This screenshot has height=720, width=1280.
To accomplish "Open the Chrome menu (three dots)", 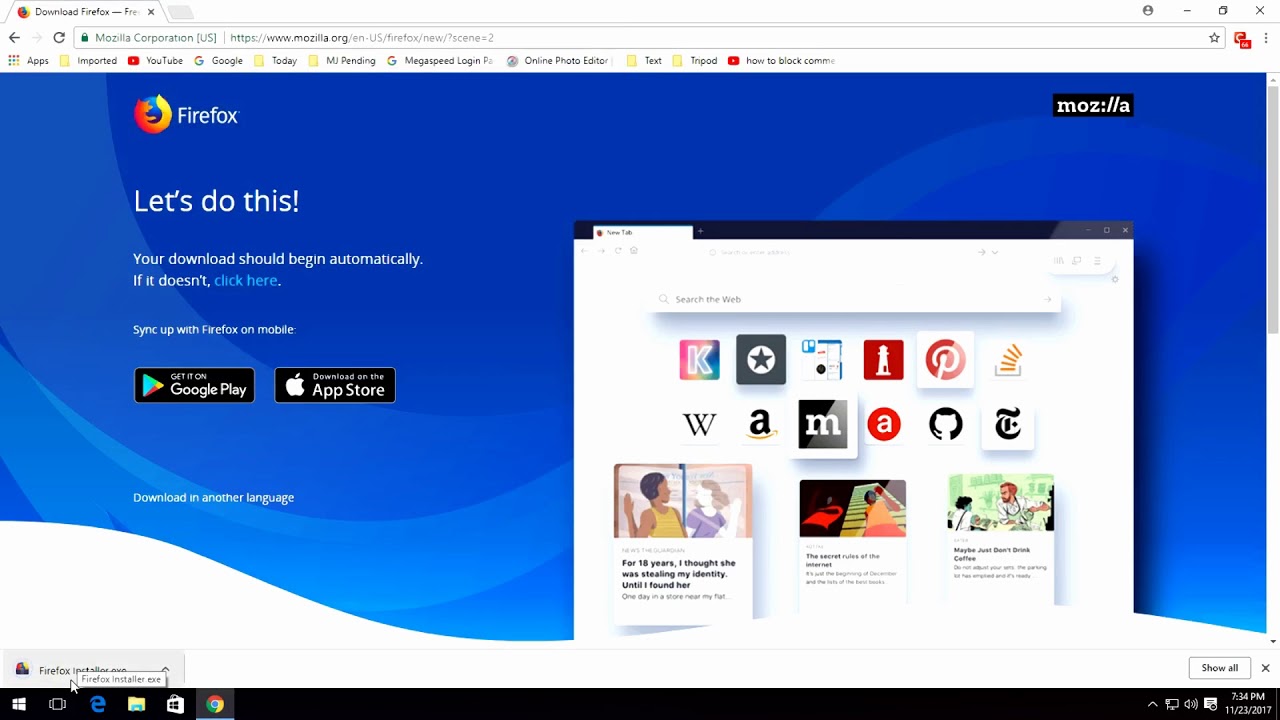I will click(x=1265, y=38).
